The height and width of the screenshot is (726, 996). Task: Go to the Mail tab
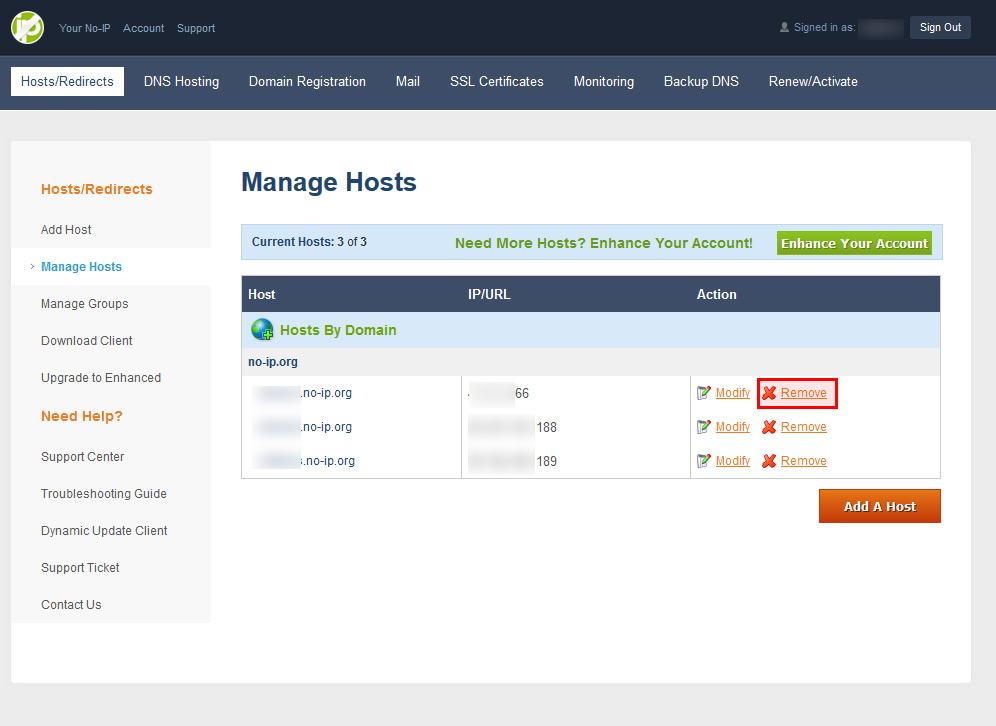pos(408,81)
